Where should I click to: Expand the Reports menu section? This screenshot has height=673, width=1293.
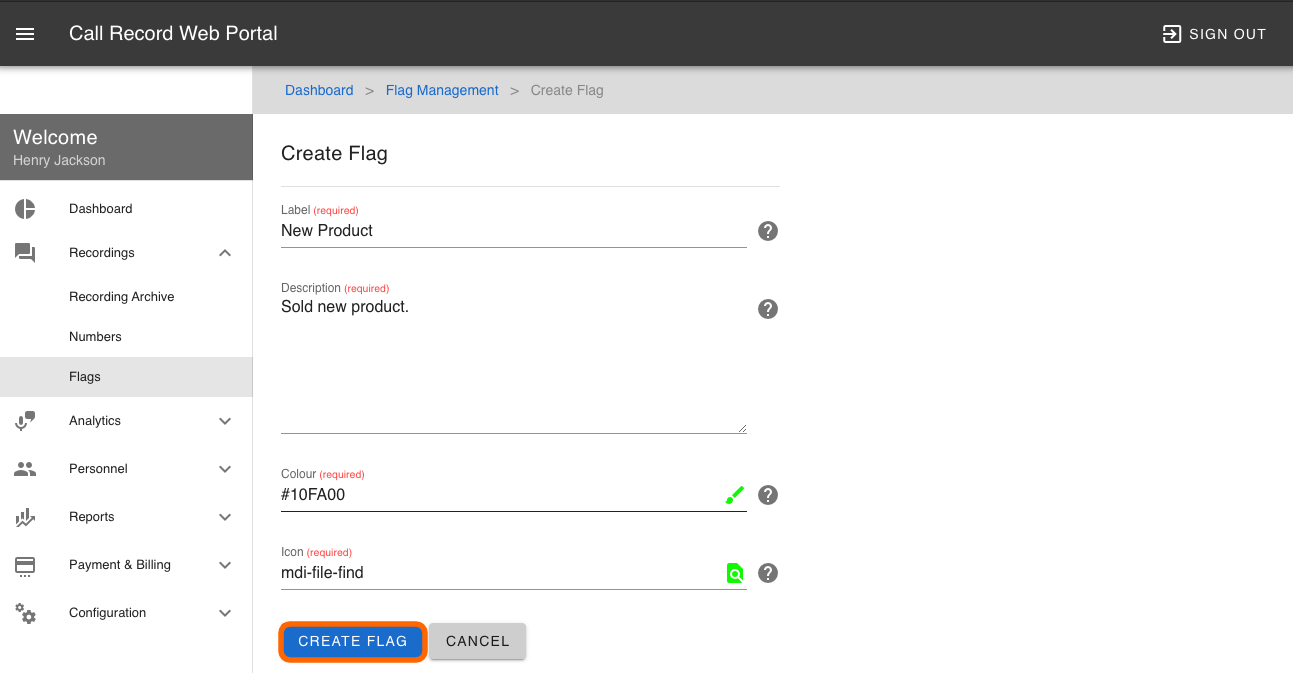[225, 517]
